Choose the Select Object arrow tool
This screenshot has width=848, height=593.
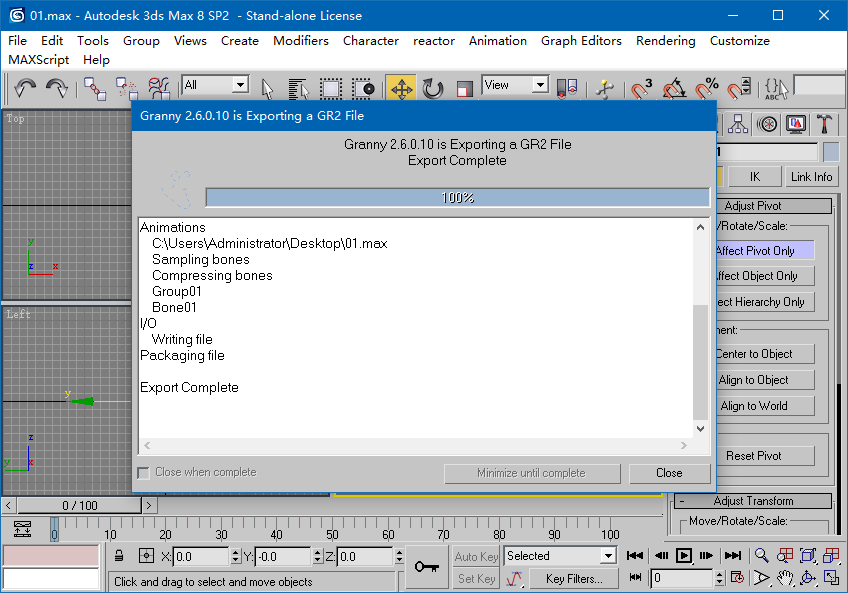(x=267, y=88)
